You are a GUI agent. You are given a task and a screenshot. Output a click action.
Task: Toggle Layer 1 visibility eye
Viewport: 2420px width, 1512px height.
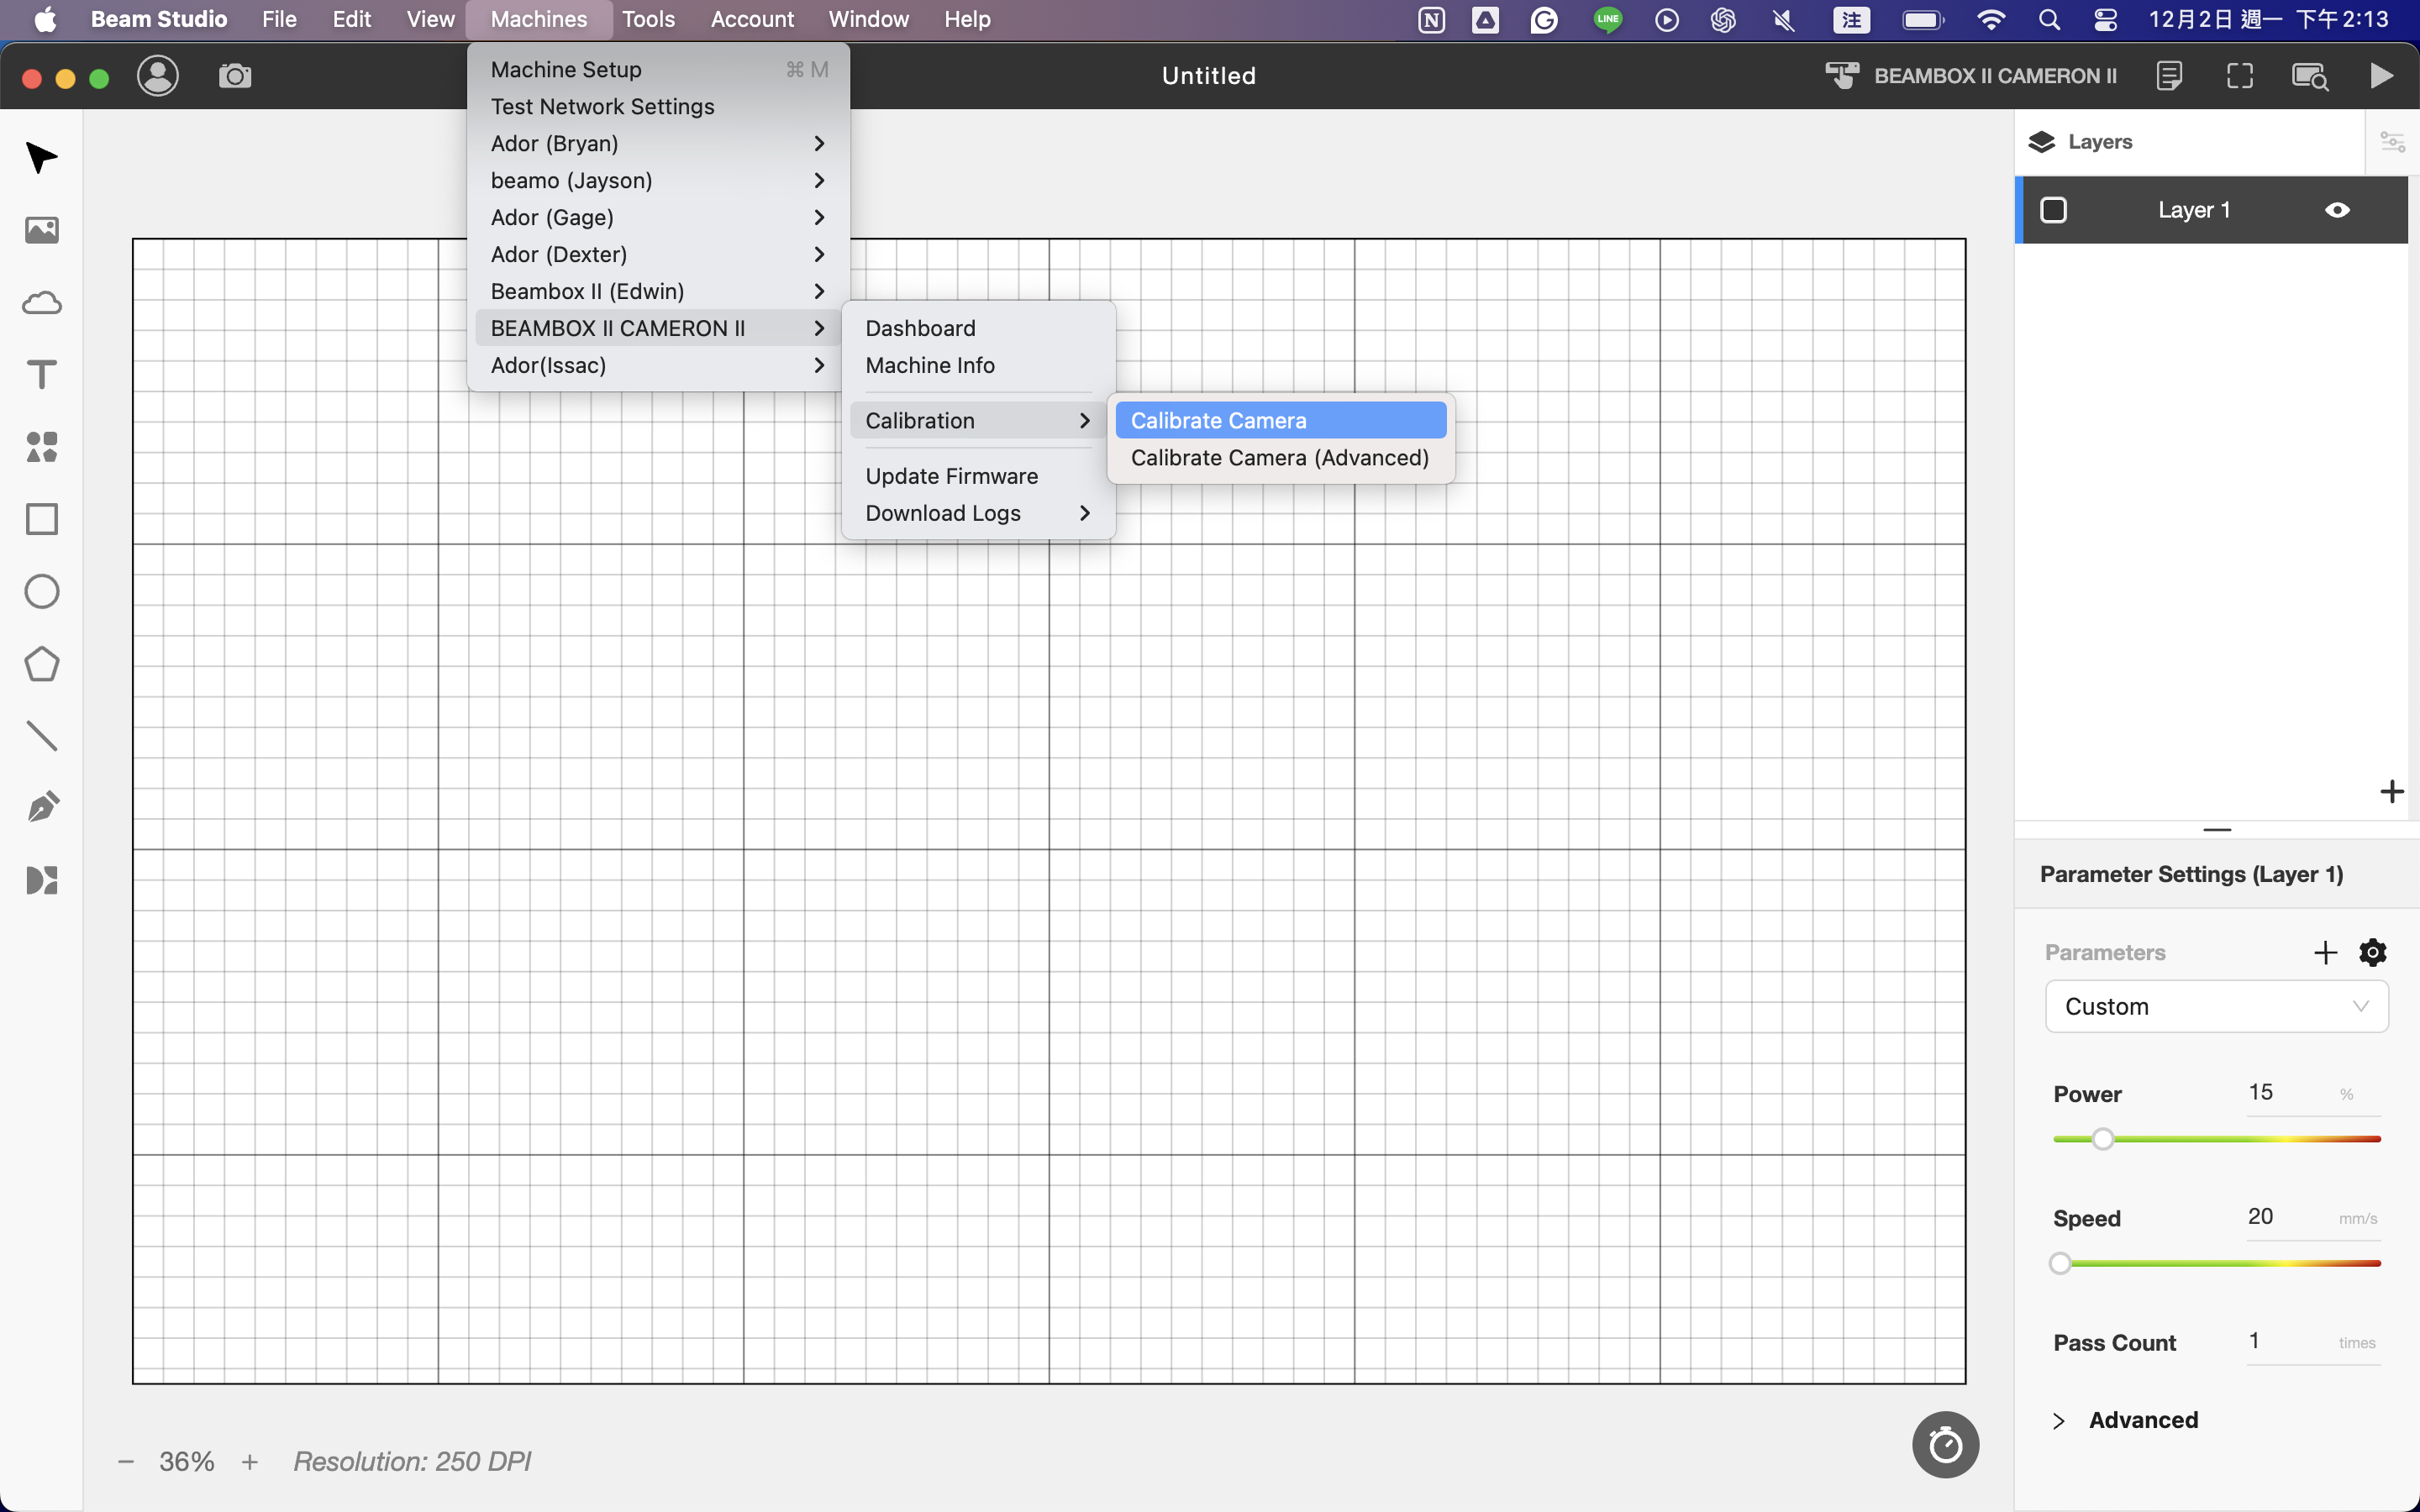(x=2337, y=210)
